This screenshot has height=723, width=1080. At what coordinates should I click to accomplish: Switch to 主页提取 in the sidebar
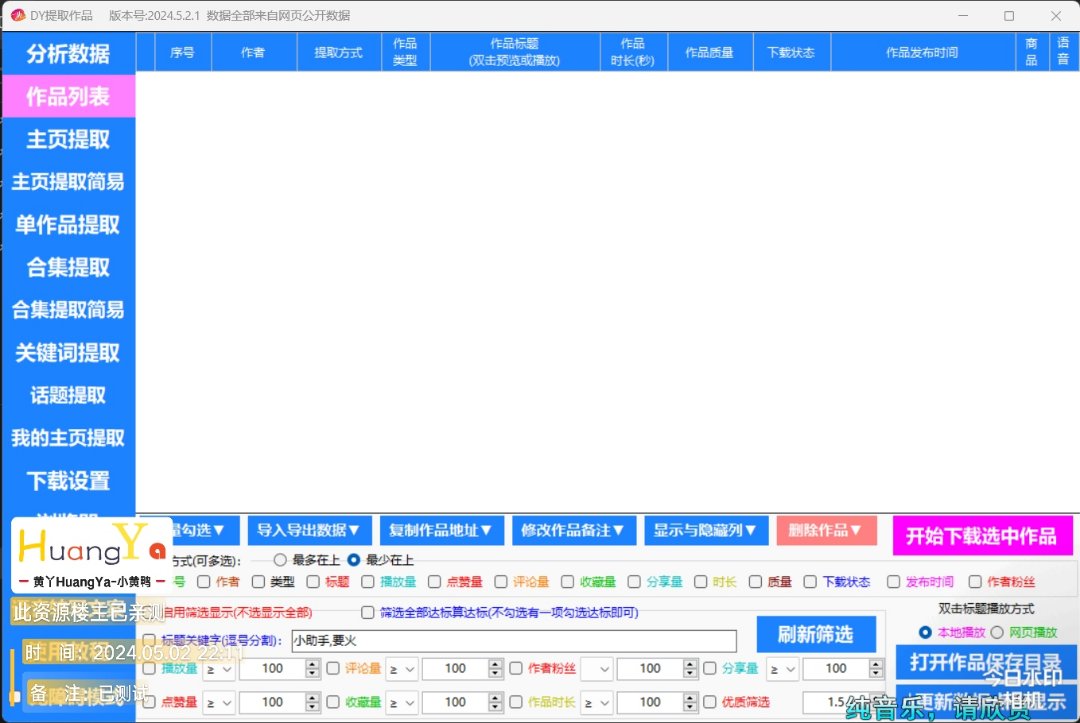tap(68, 140)
